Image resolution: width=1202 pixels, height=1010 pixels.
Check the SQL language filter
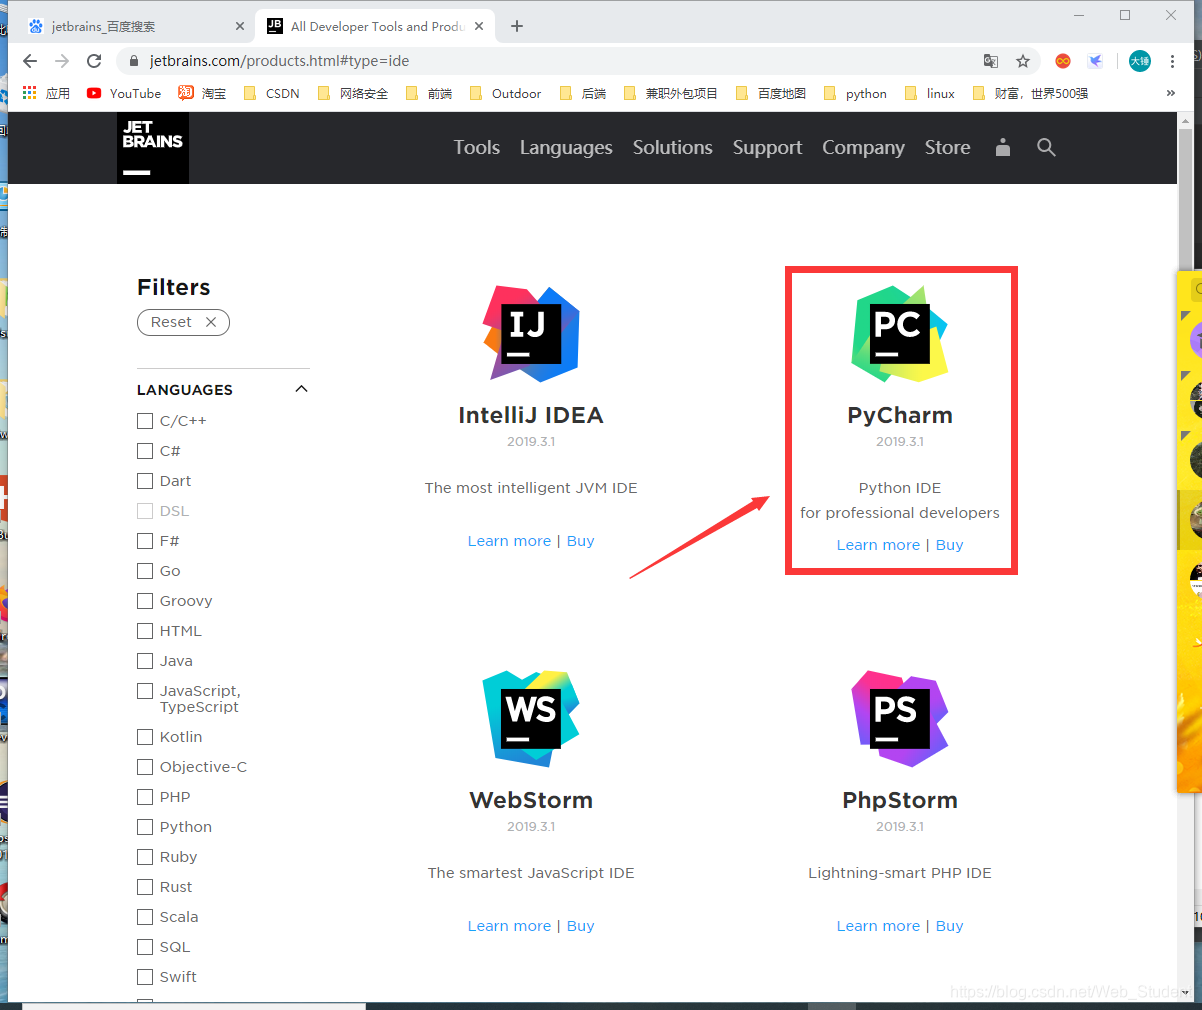click(x=145, y=947)
